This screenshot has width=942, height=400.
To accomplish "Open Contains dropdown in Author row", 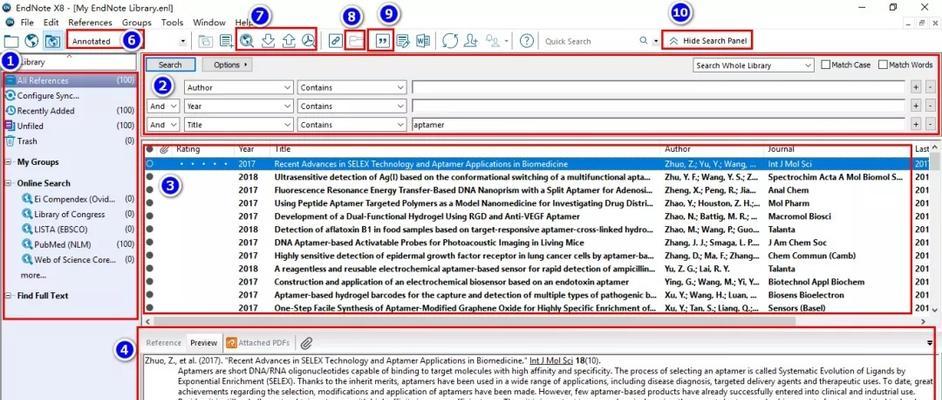I will coord(352,87).
